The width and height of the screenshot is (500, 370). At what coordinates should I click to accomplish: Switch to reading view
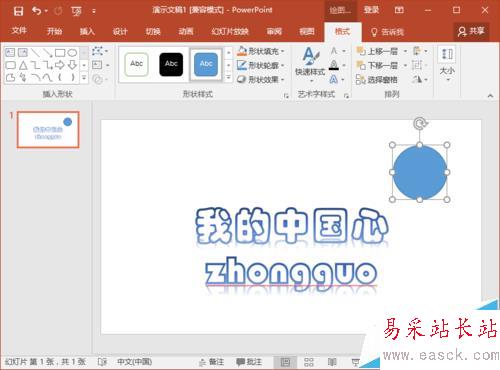coord(332,362)
